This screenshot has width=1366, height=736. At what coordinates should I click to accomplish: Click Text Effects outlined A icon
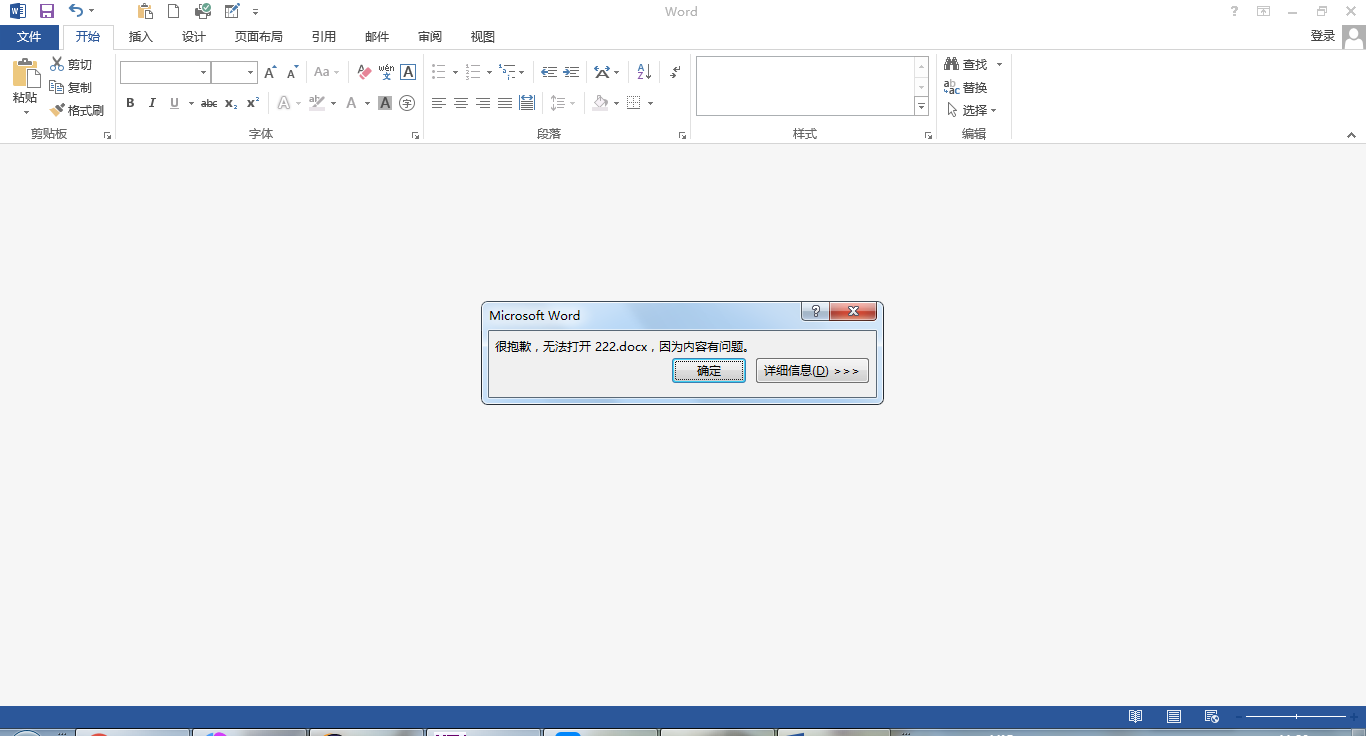pyautogui.click(x=284, y=103)
